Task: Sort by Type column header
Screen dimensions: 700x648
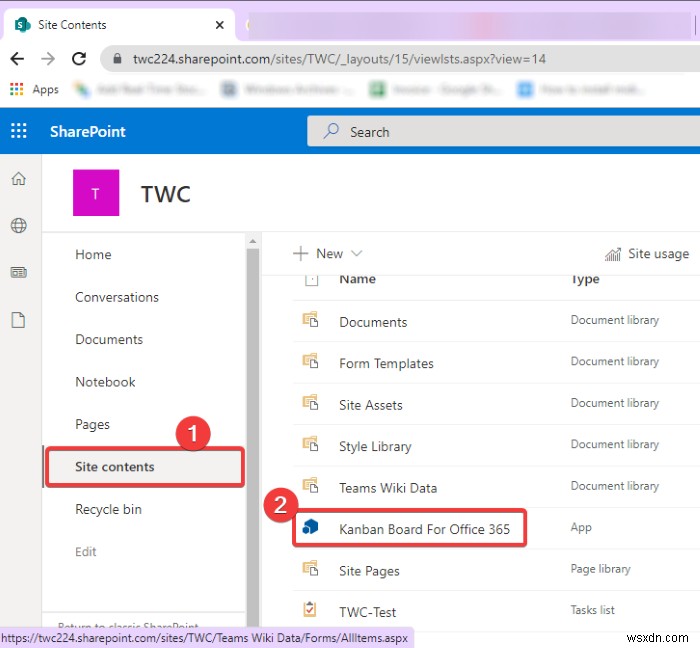Action: [585, 279]
